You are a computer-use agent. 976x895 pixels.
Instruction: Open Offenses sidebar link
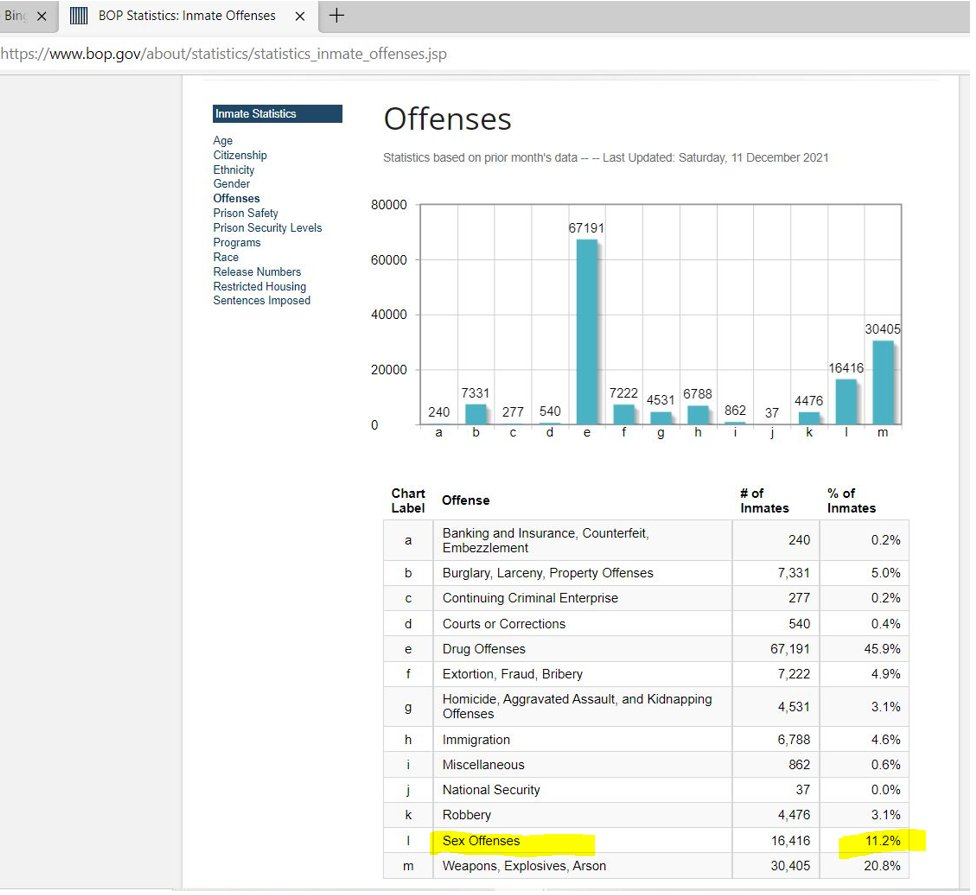(x=236, y=199)
